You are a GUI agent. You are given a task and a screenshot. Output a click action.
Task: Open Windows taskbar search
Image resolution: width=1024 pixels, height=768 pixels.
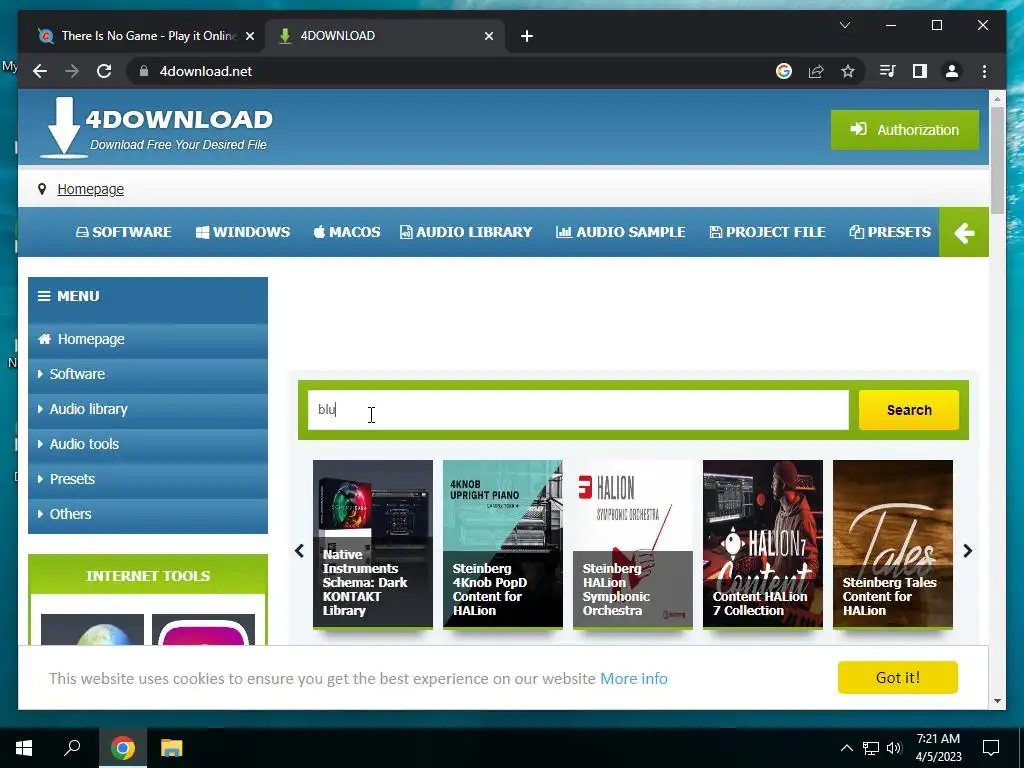pyautogui.click(x=72, y=748)
